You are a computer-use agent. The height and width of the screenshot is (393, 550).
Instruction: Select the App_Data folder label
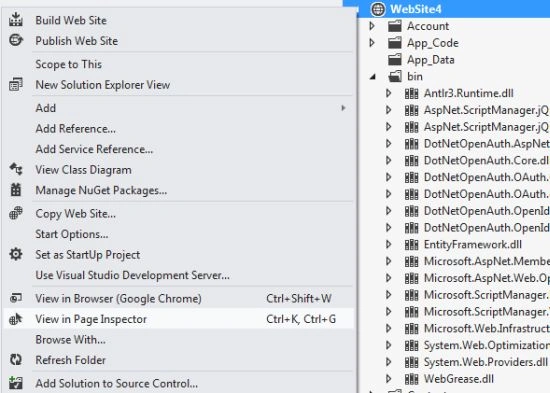pyautogui.click(x=431, y=60)
